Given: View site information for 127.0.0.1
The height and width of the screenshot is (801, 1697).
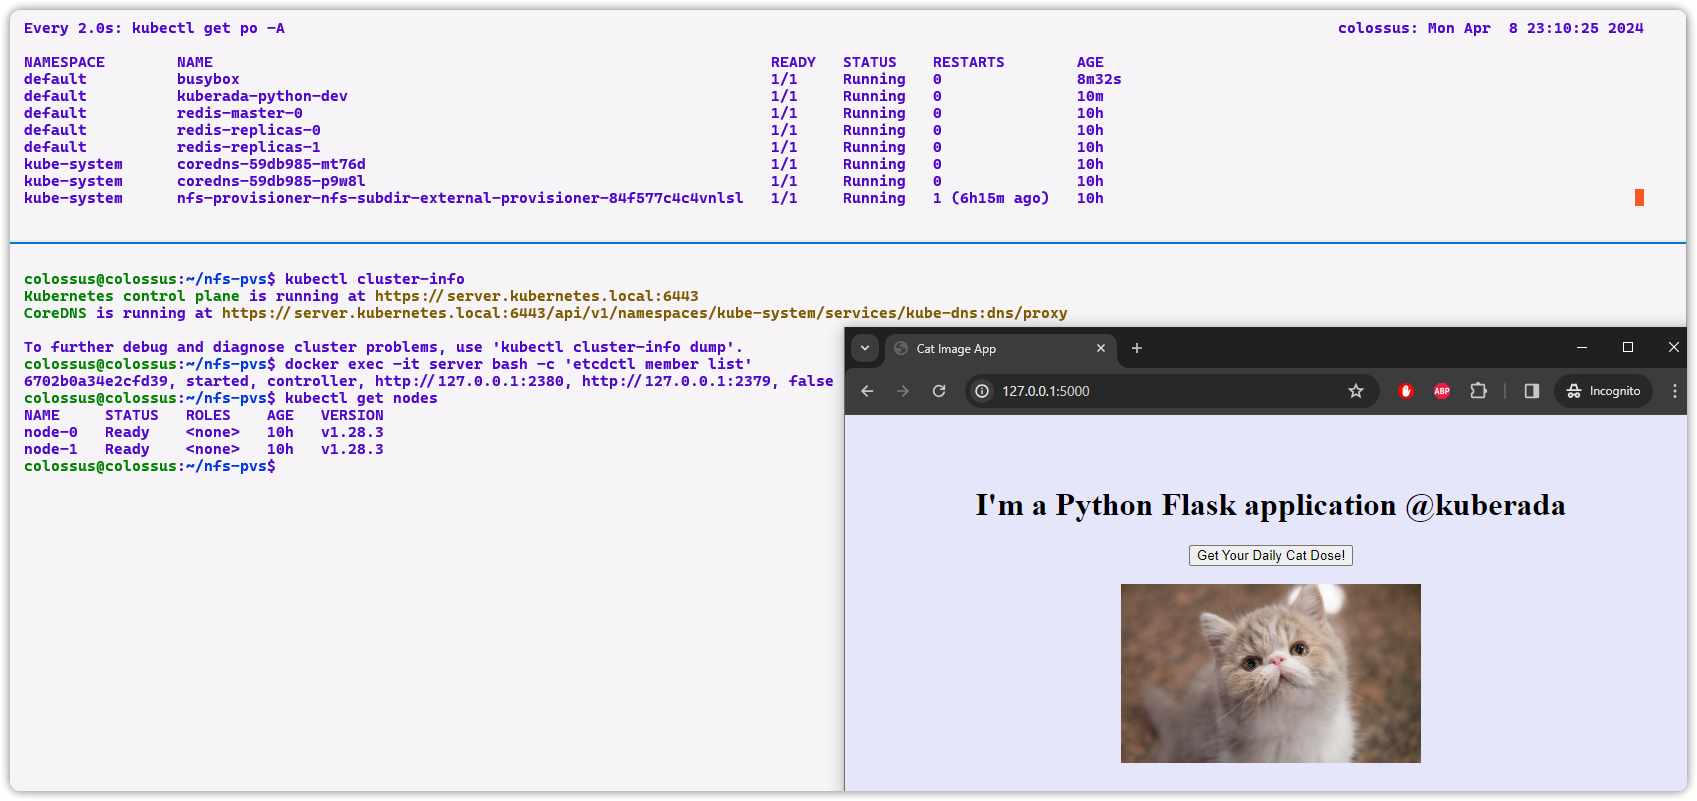Looking at the screenshot, I should click(x=982, y=391).
